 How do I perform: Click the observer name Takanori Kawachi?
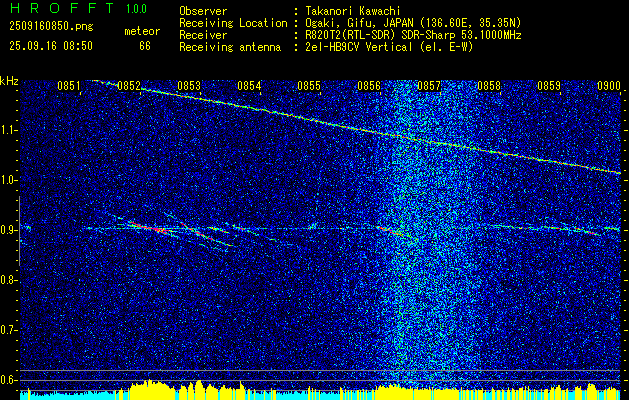tap(352, 11)
